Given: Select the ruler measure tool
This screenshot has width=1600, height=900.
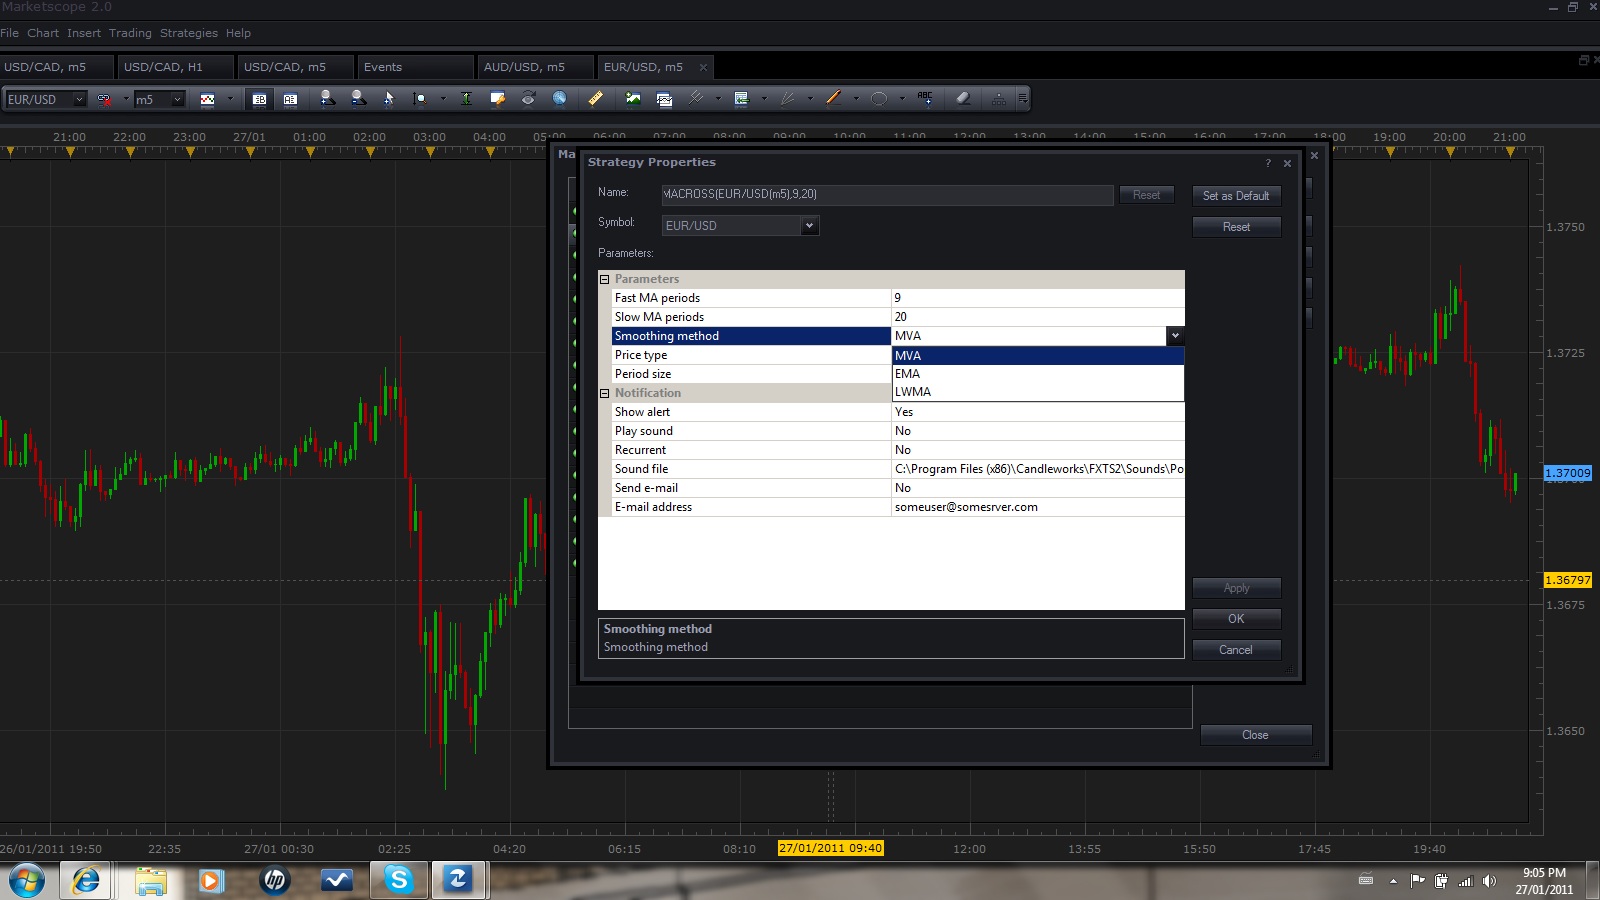Looking at the screenshot, I should (595, 99).
